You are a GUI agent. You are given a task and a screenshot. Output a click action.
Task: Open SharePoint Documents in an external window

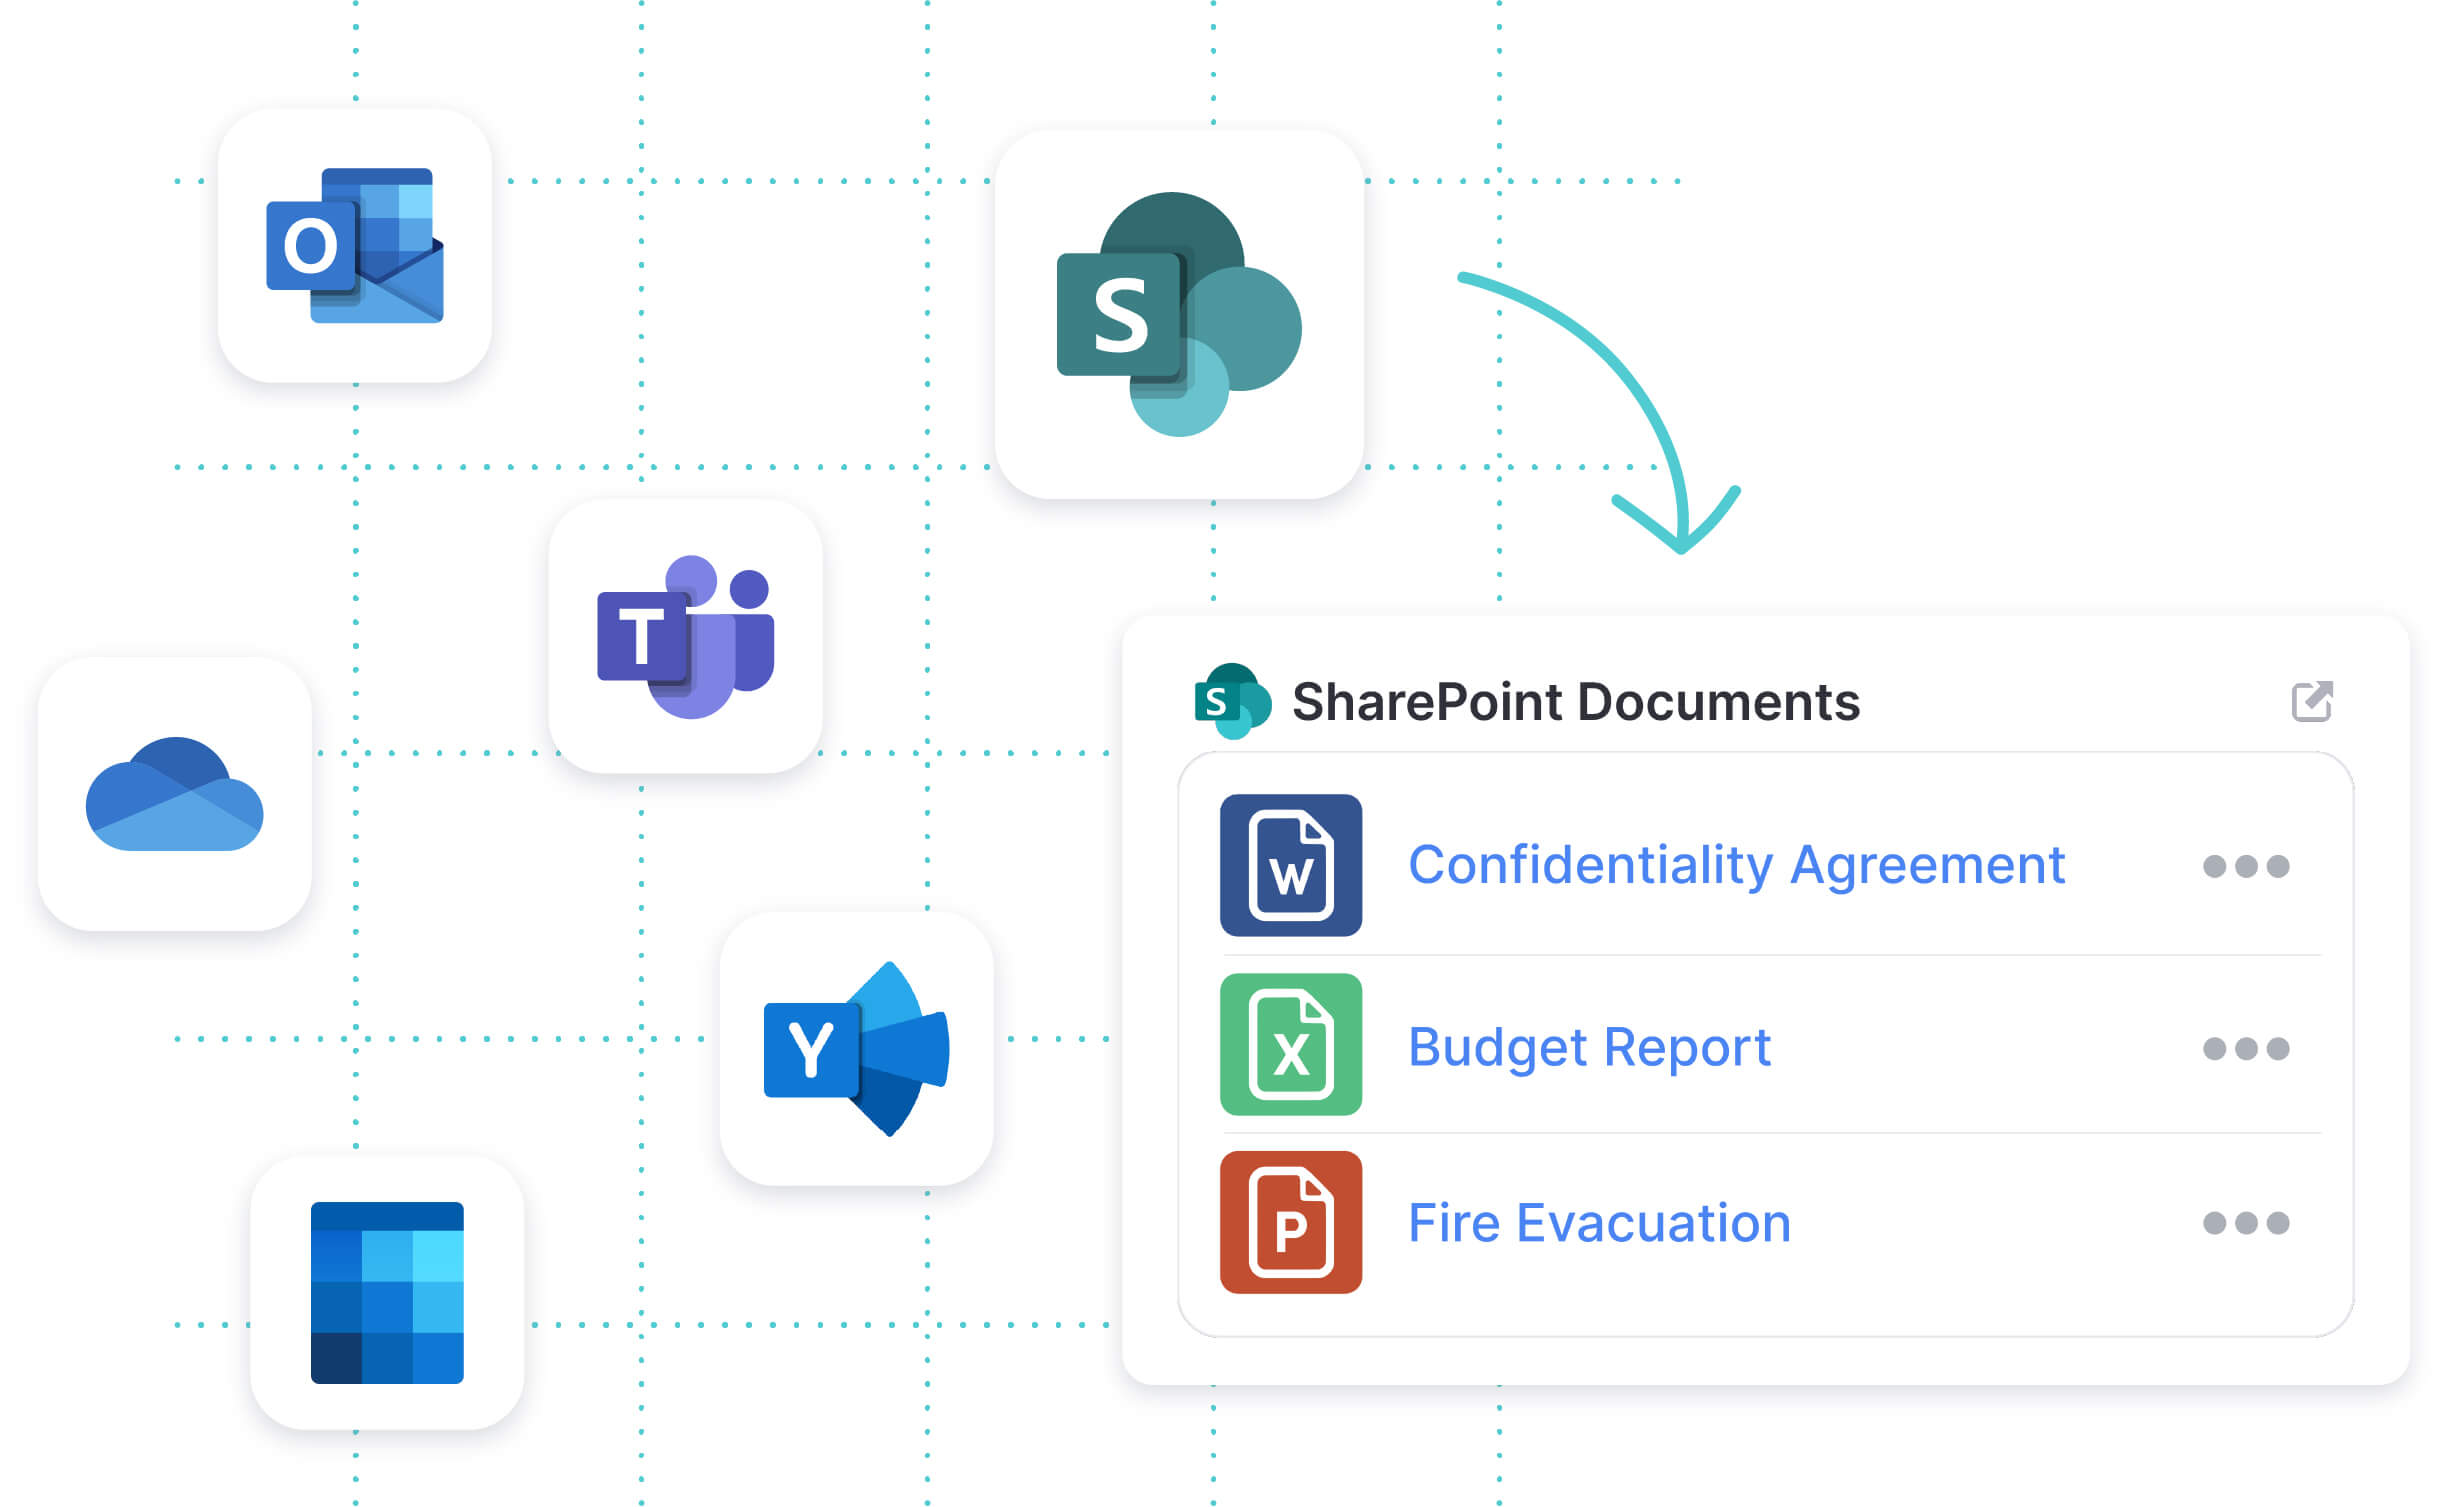pos(2311,701)
